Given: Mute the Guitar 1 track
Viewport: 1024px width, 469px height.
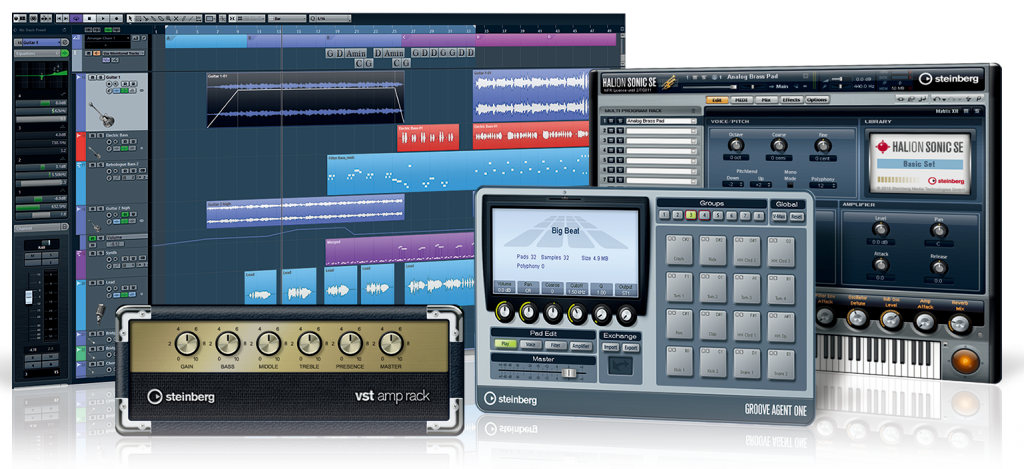Looking at the screenshot, I should point(93,77).
